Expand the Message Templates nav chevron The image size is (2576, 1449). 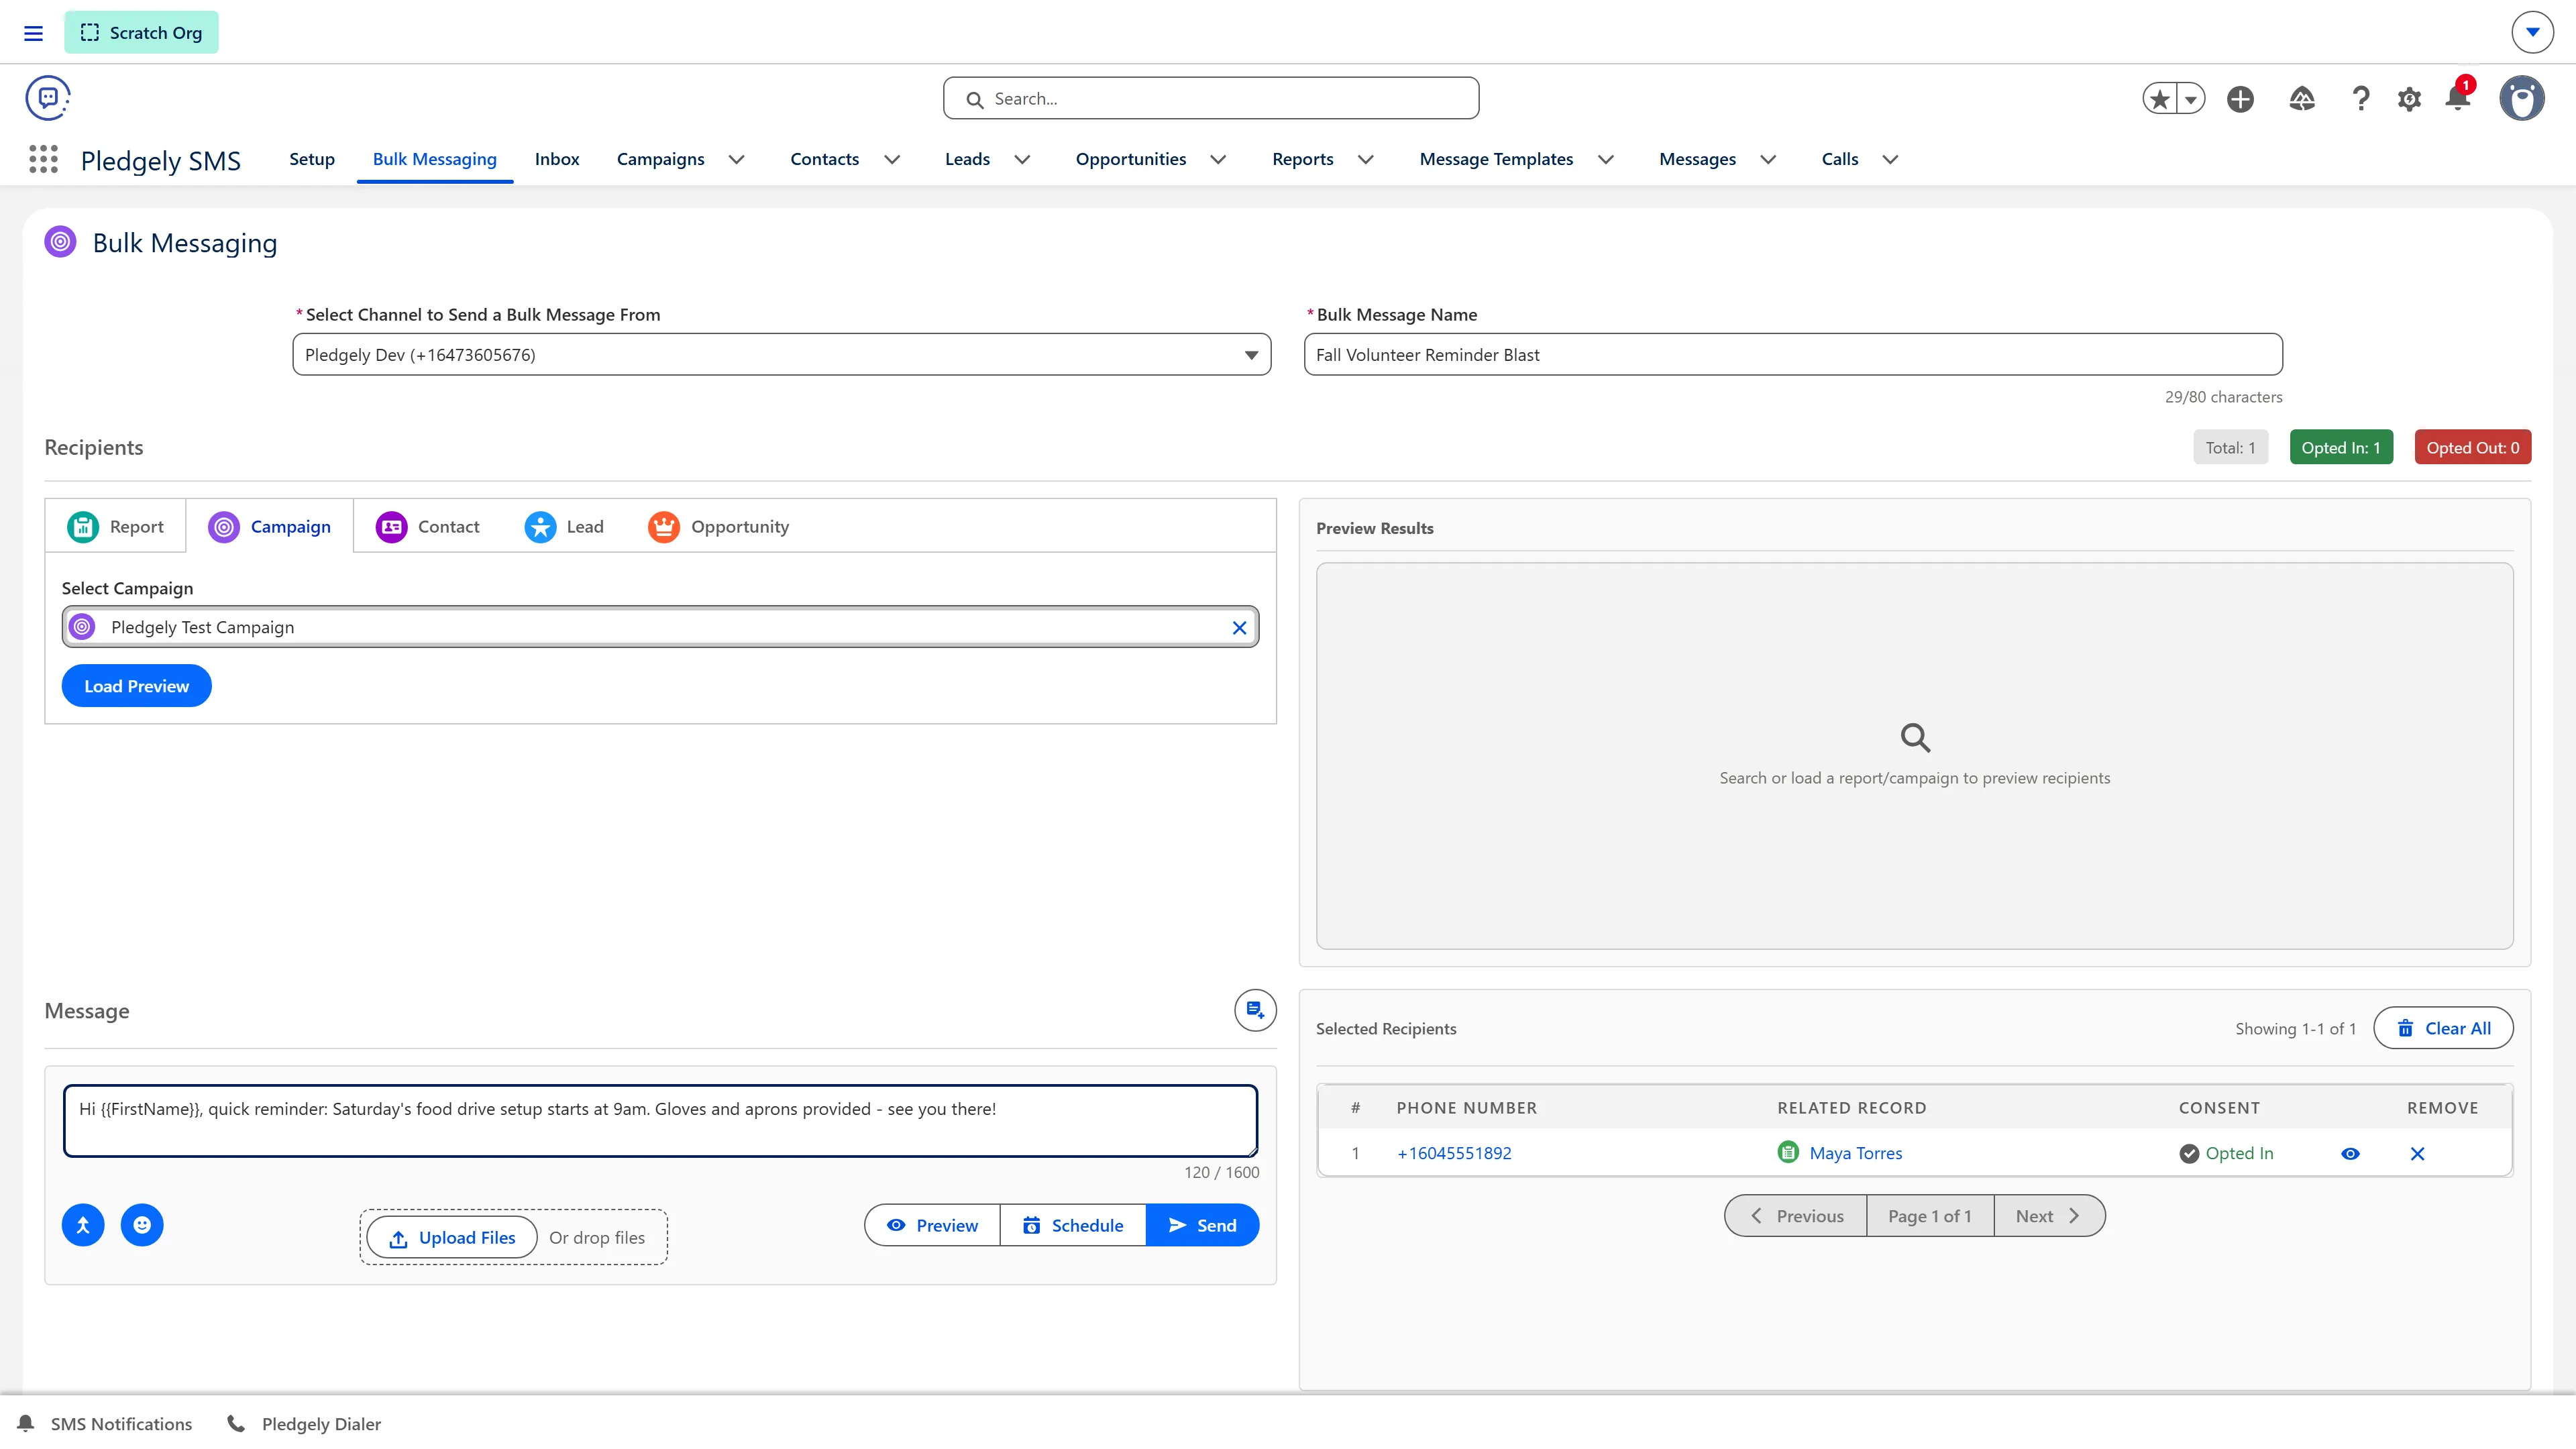pos(1606,159)
